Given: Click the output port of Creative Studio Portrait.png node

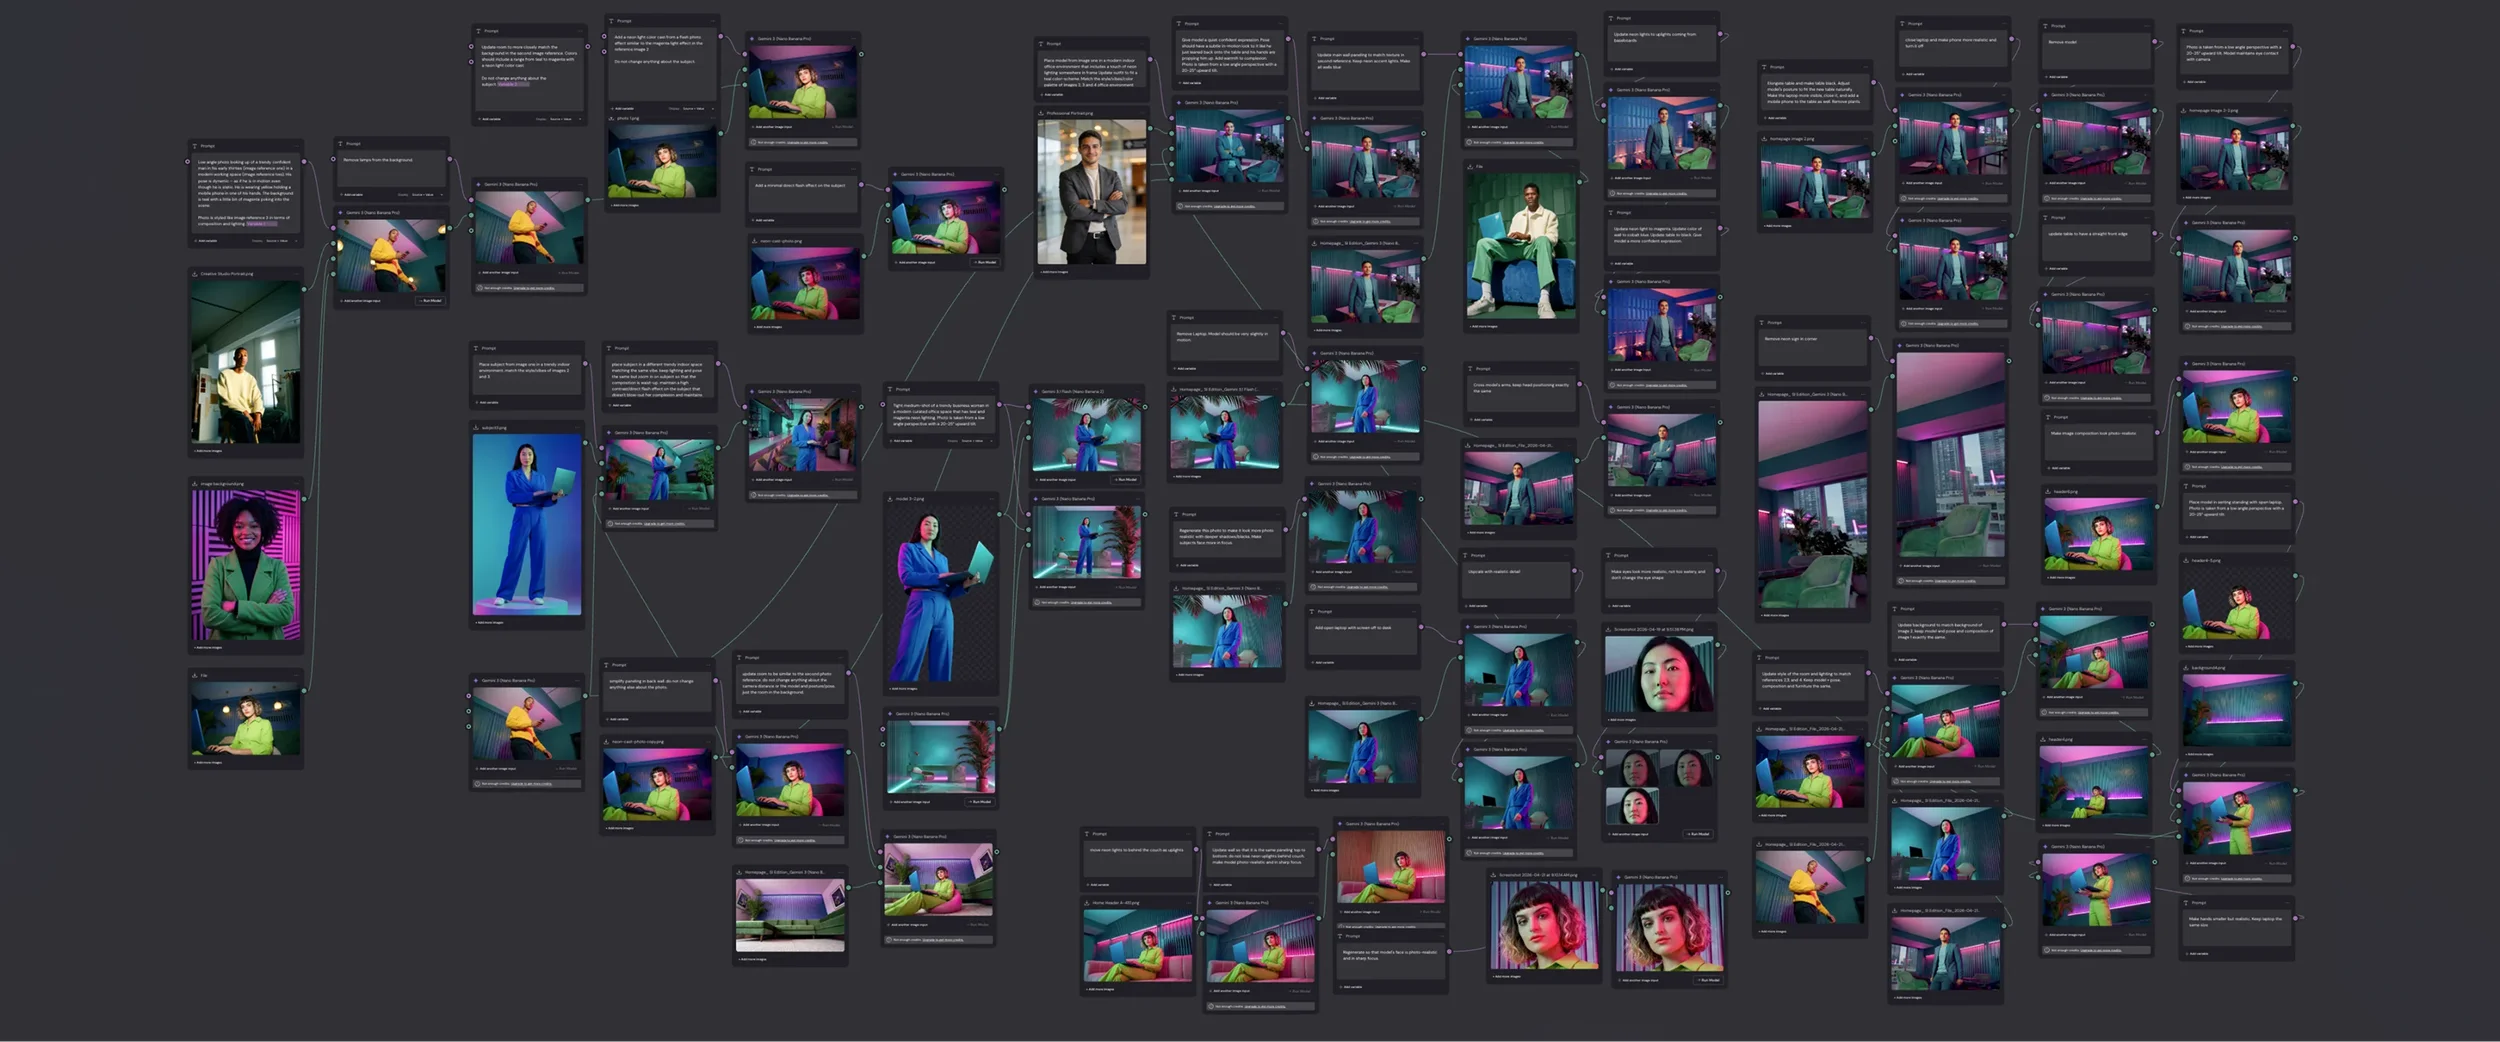Looking at the screenshot, I should pyautogui.click(x=304, y=289).
